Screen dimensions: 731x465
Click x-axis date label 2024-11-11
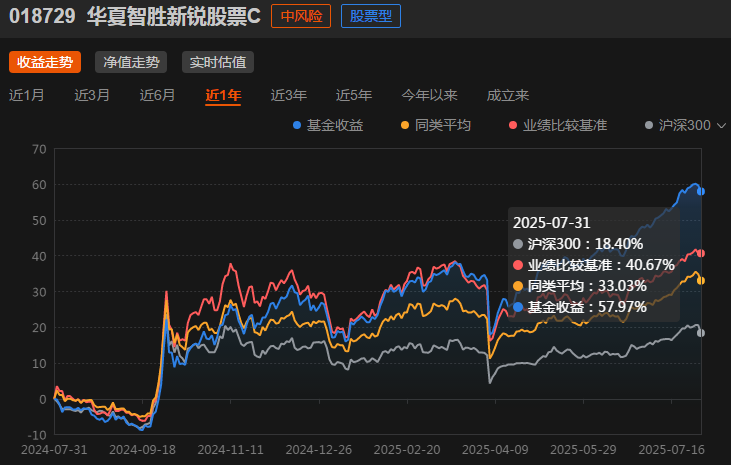pyautogui.click(x=230, y=450)
